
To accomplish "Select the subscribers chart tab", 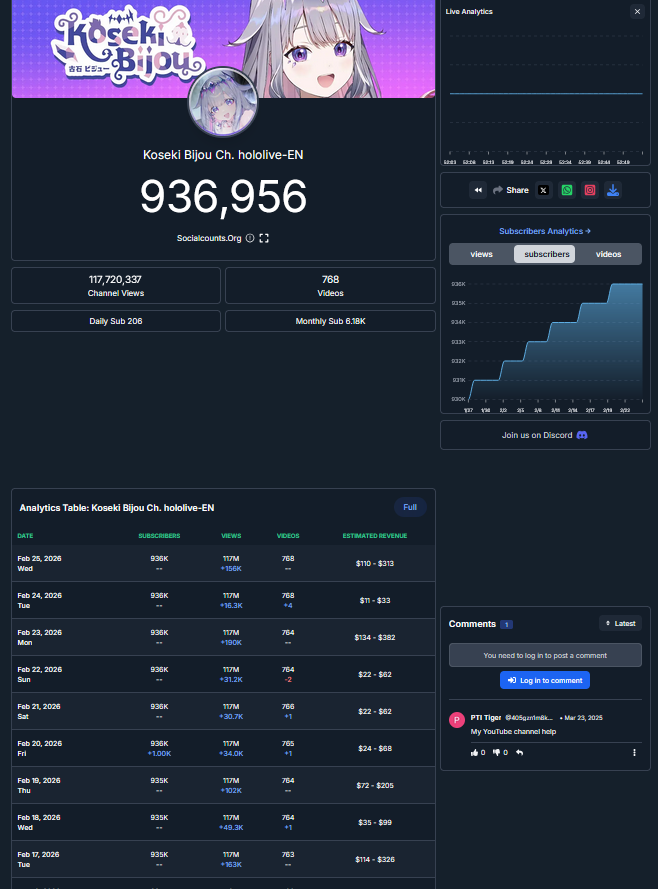I will pos(545,254).
